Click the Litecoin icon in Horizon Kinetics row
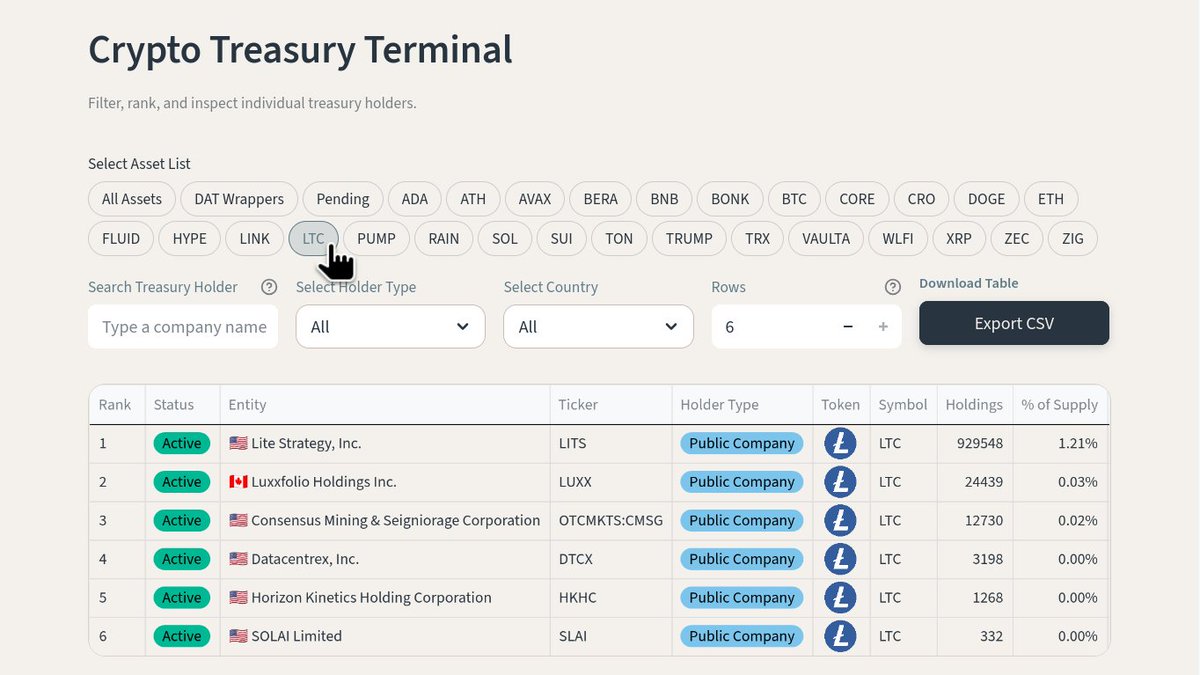 840,598
